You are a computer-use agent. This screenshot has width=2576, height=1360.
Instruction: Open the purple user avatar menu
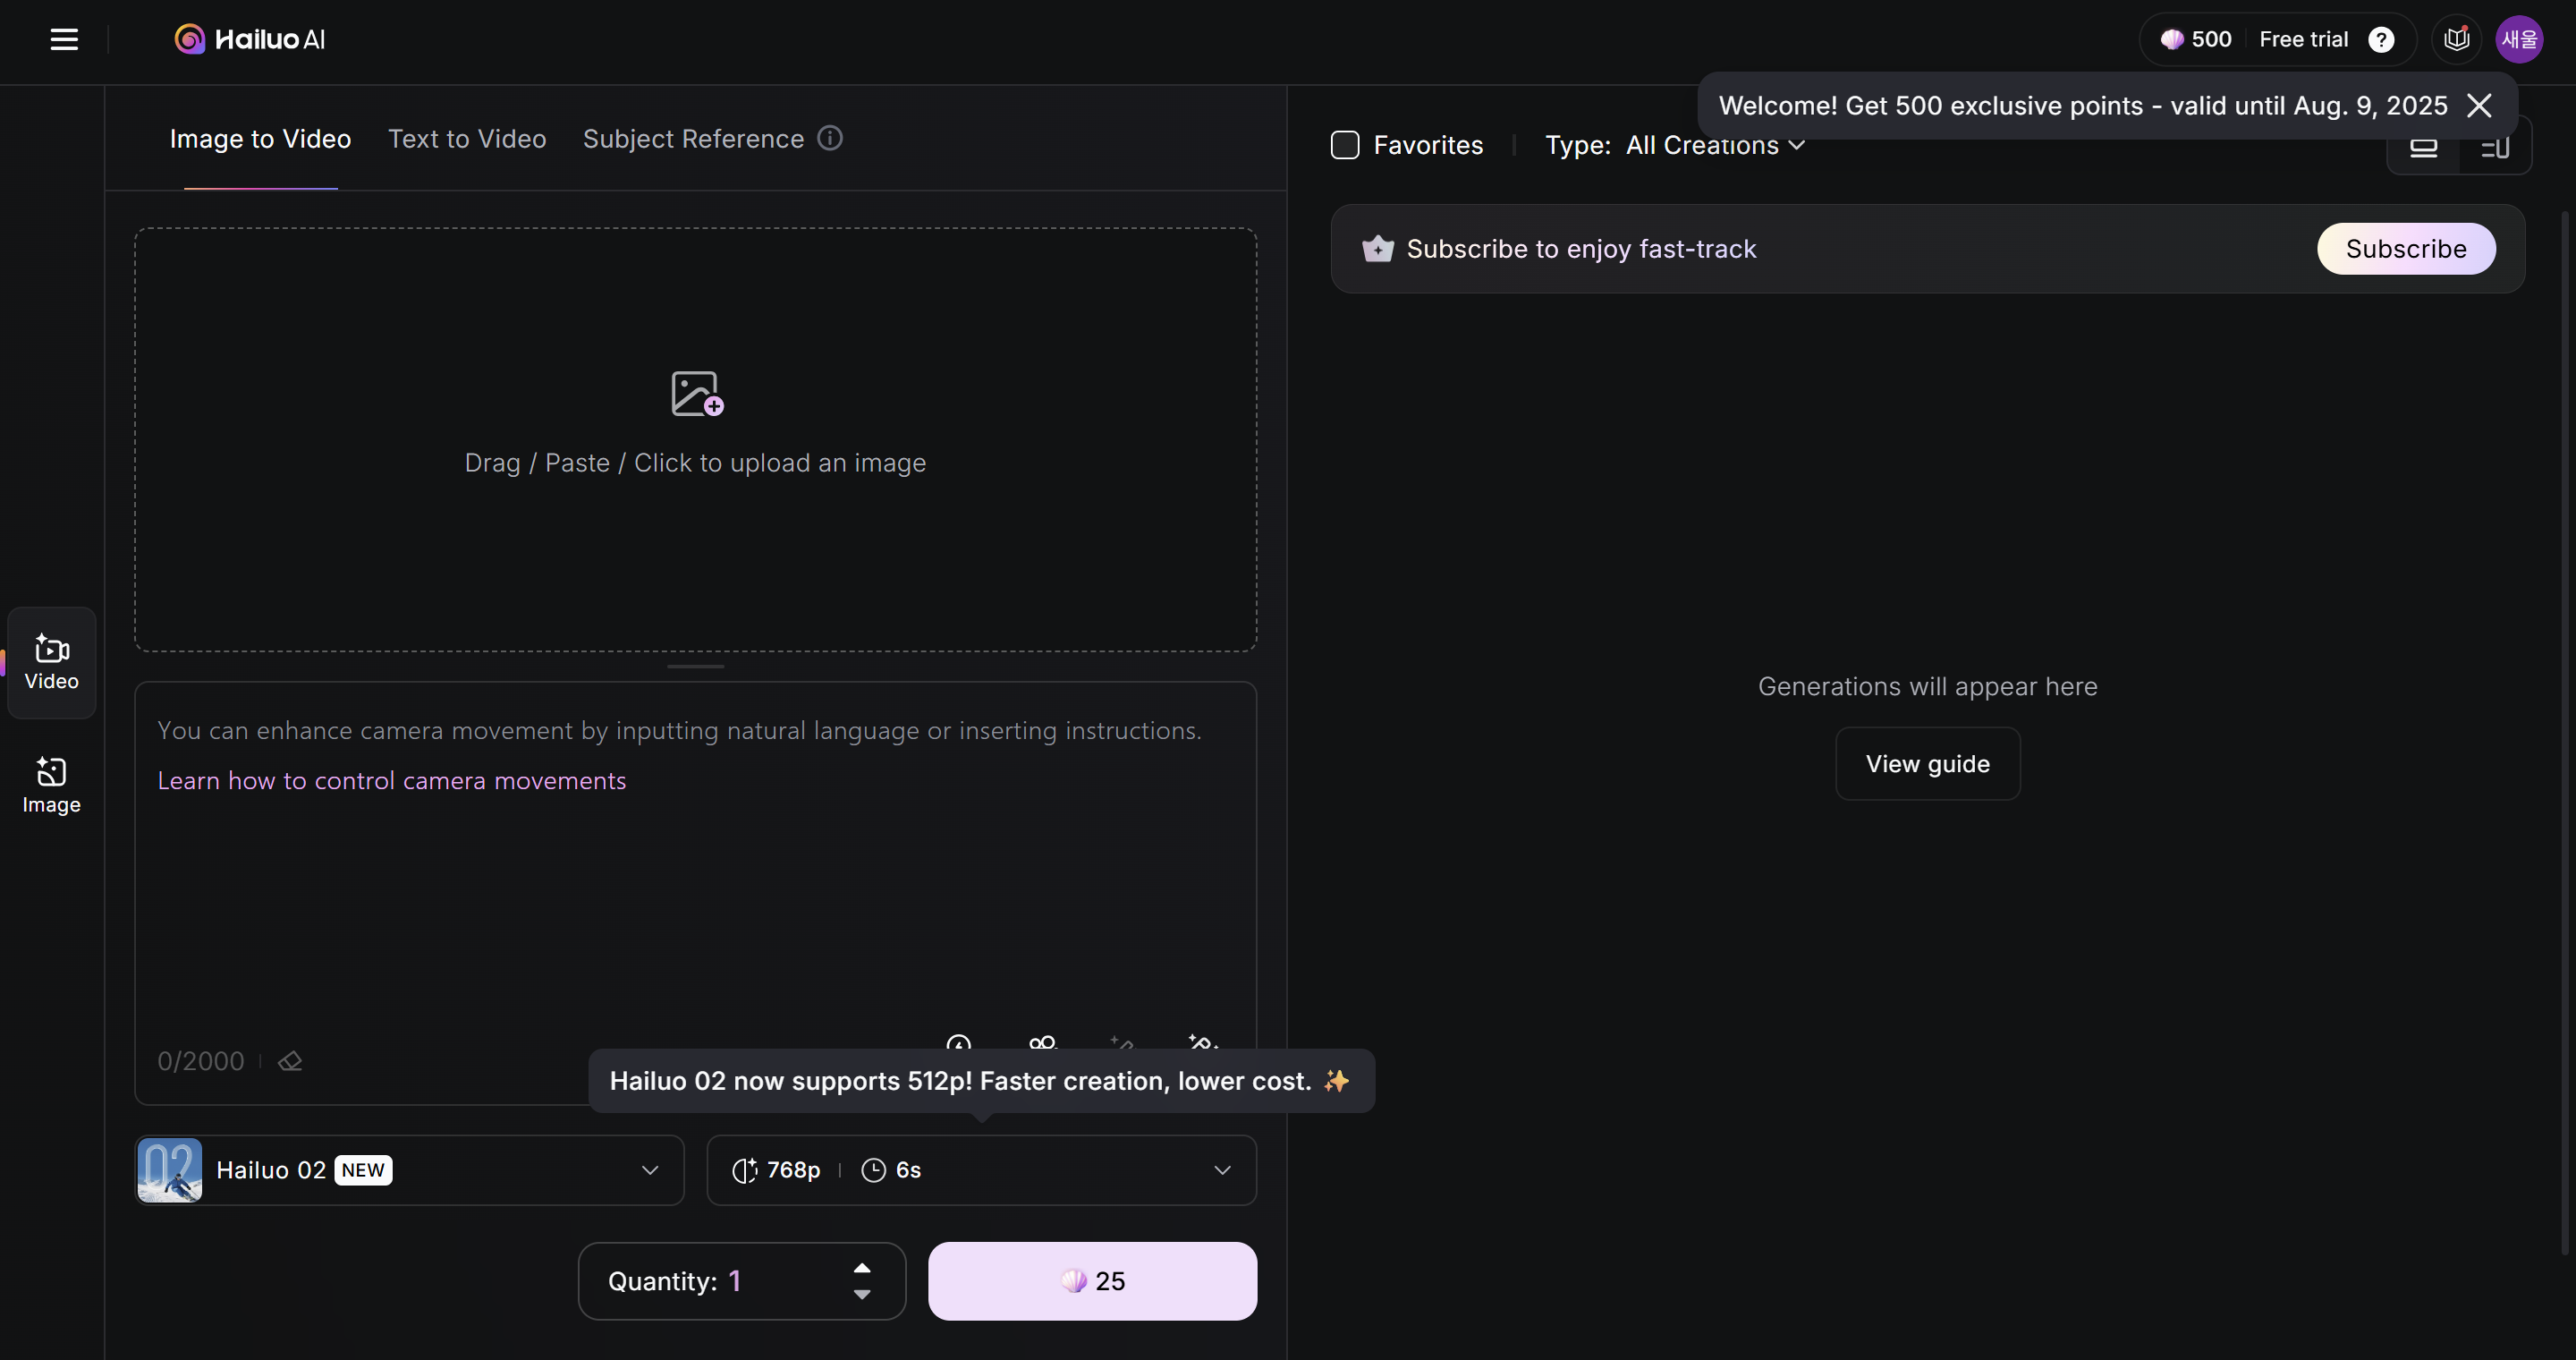coord(2519,40)
